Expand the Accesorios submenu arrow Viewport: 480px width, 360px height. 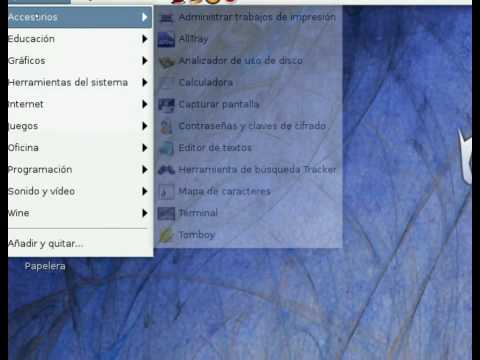144,17
